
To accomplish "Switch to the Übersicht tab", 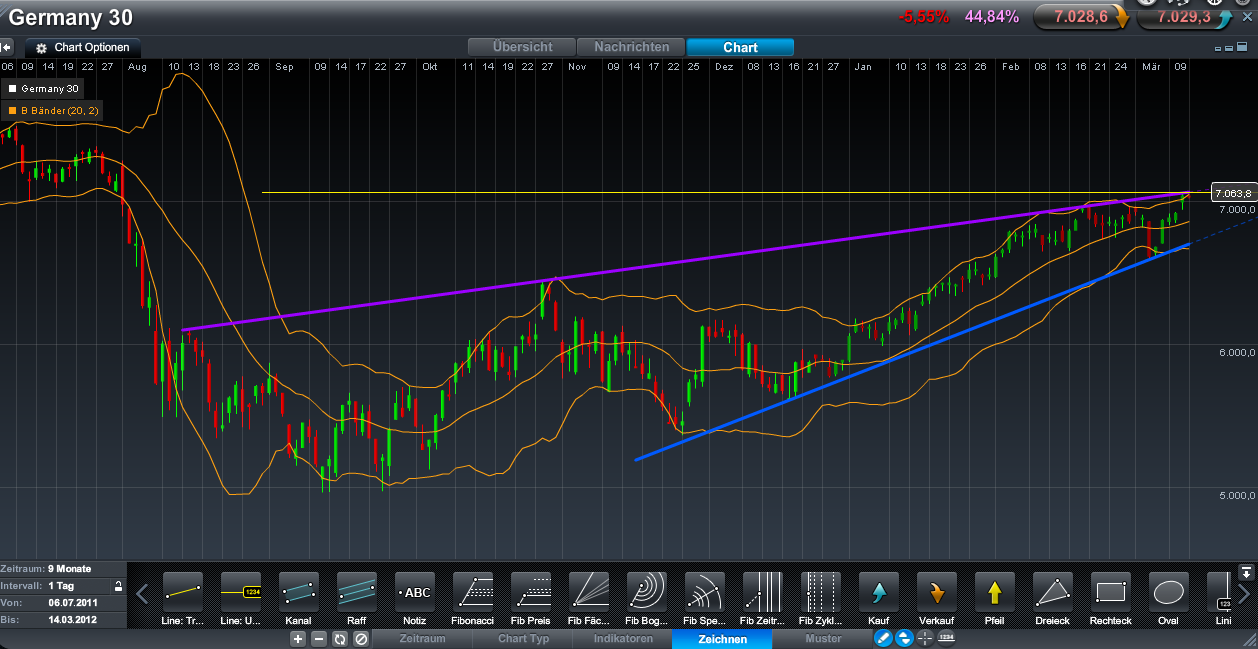I will point(523,47).
